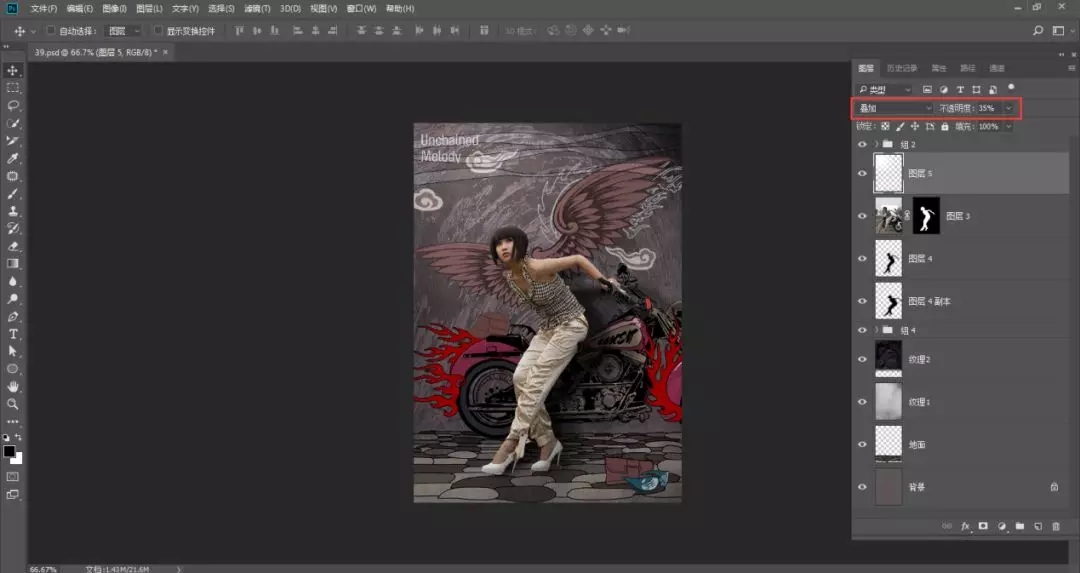Open the 叠加 blend mode dropdown
1080x573 pixels.
(895, 108)
